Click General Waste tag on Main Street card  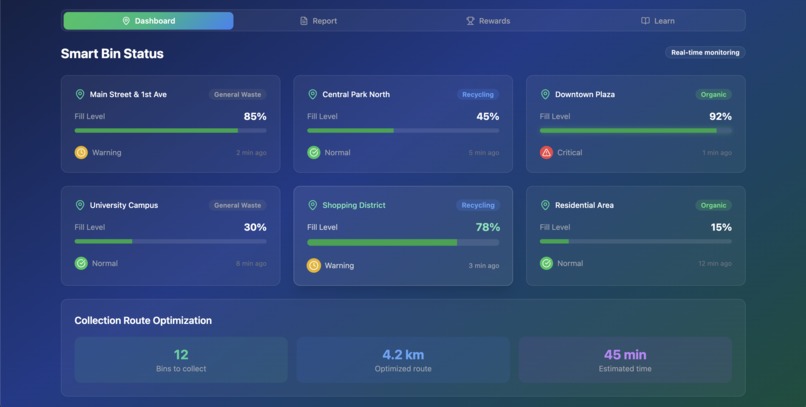(237, 95)
